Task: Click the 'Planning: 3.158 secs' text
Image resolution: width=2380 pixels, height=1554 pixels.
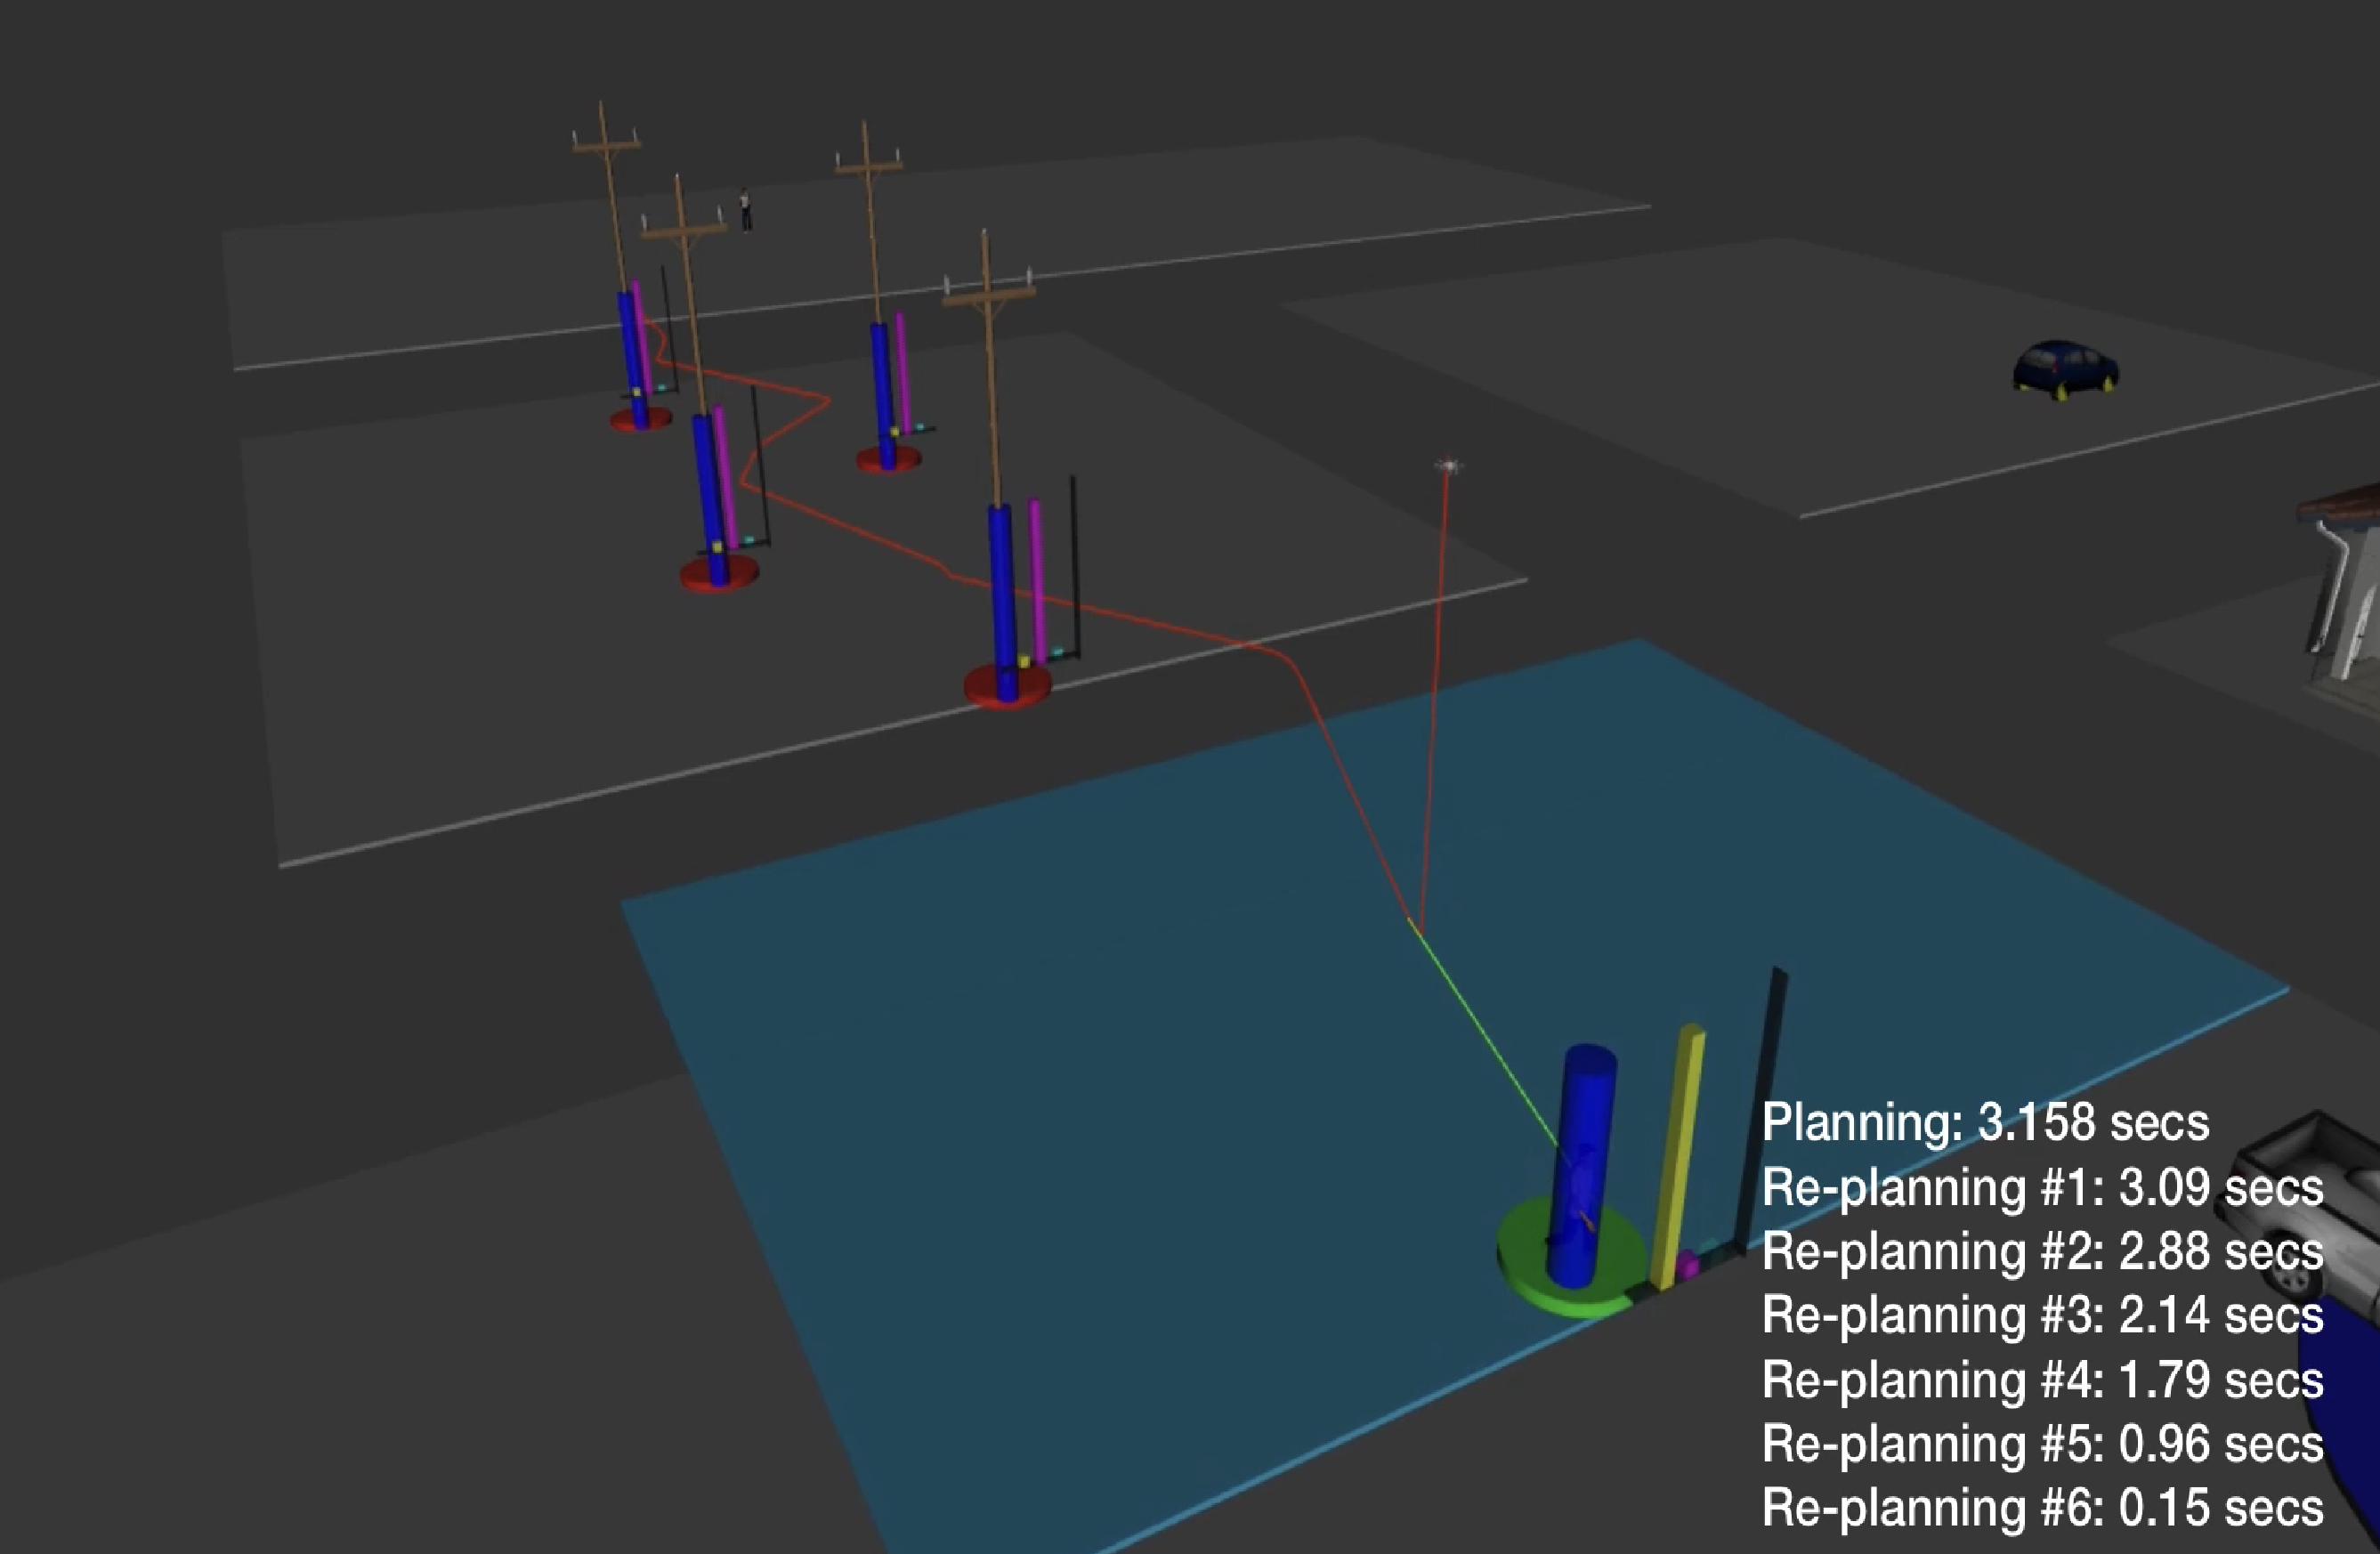Action: [x=1985, y=1122]
